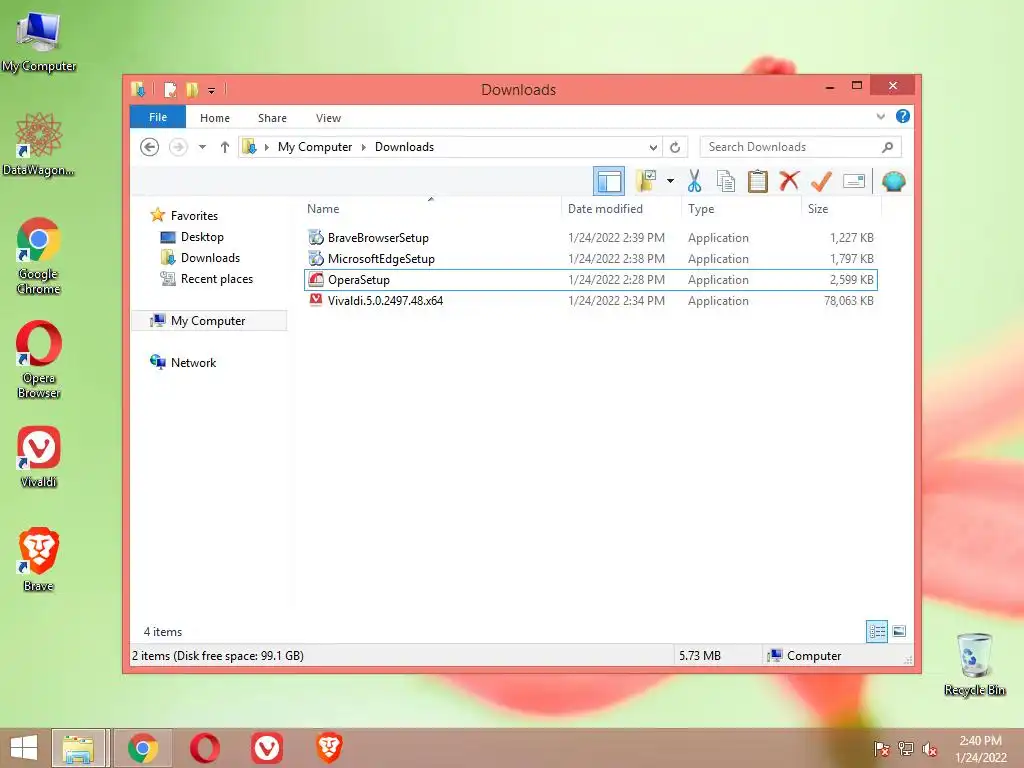Click the folder options toolbar icon
This screenshot has width=1024, height=768.
(646, 181)
